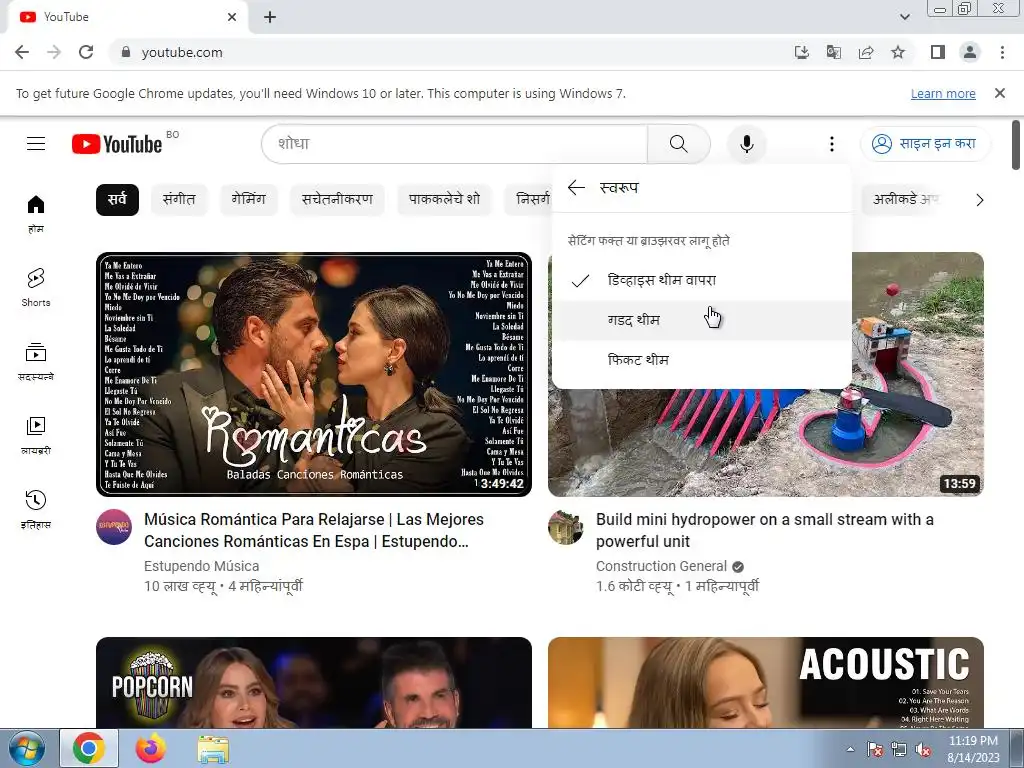The height and width of the screenshot is (768, 1024).
Task: Open 'Música Romántica Para Relajarse' video title
Action: (x=314, y=530)
